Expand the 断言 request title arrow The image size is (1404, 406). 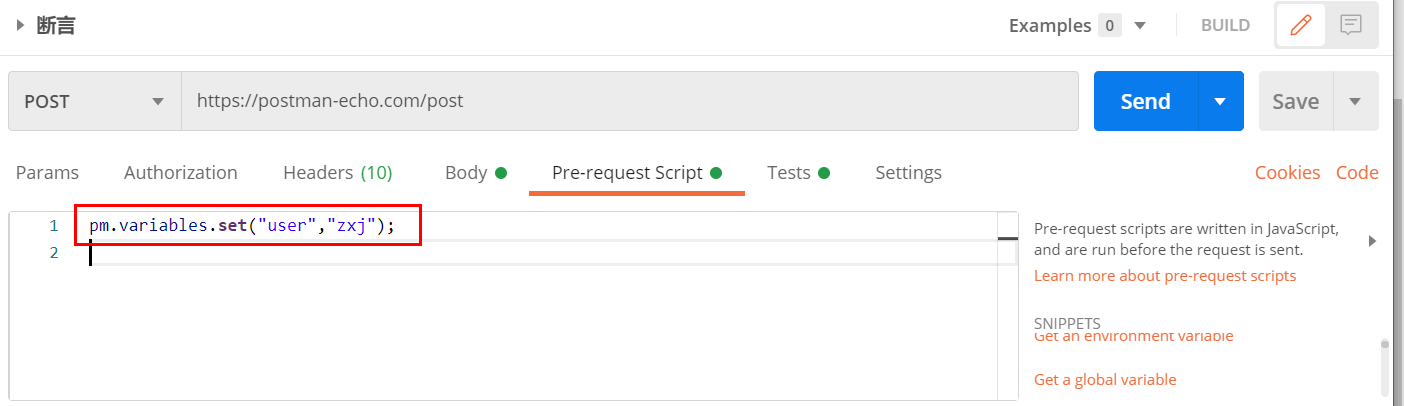tap(20, 26)
